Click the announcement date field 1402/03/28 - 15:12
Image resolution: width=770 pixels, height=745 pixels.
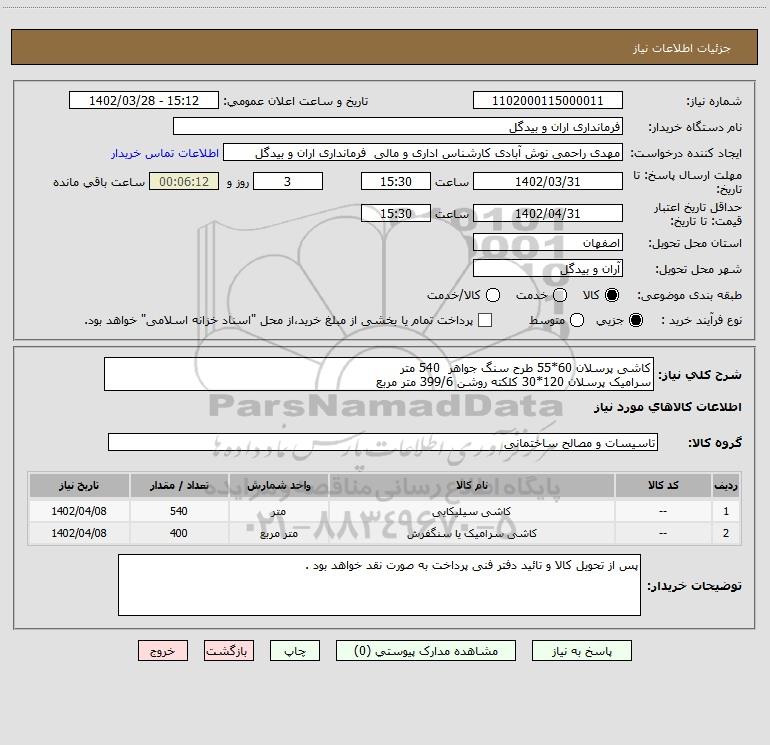click(144, 101)
